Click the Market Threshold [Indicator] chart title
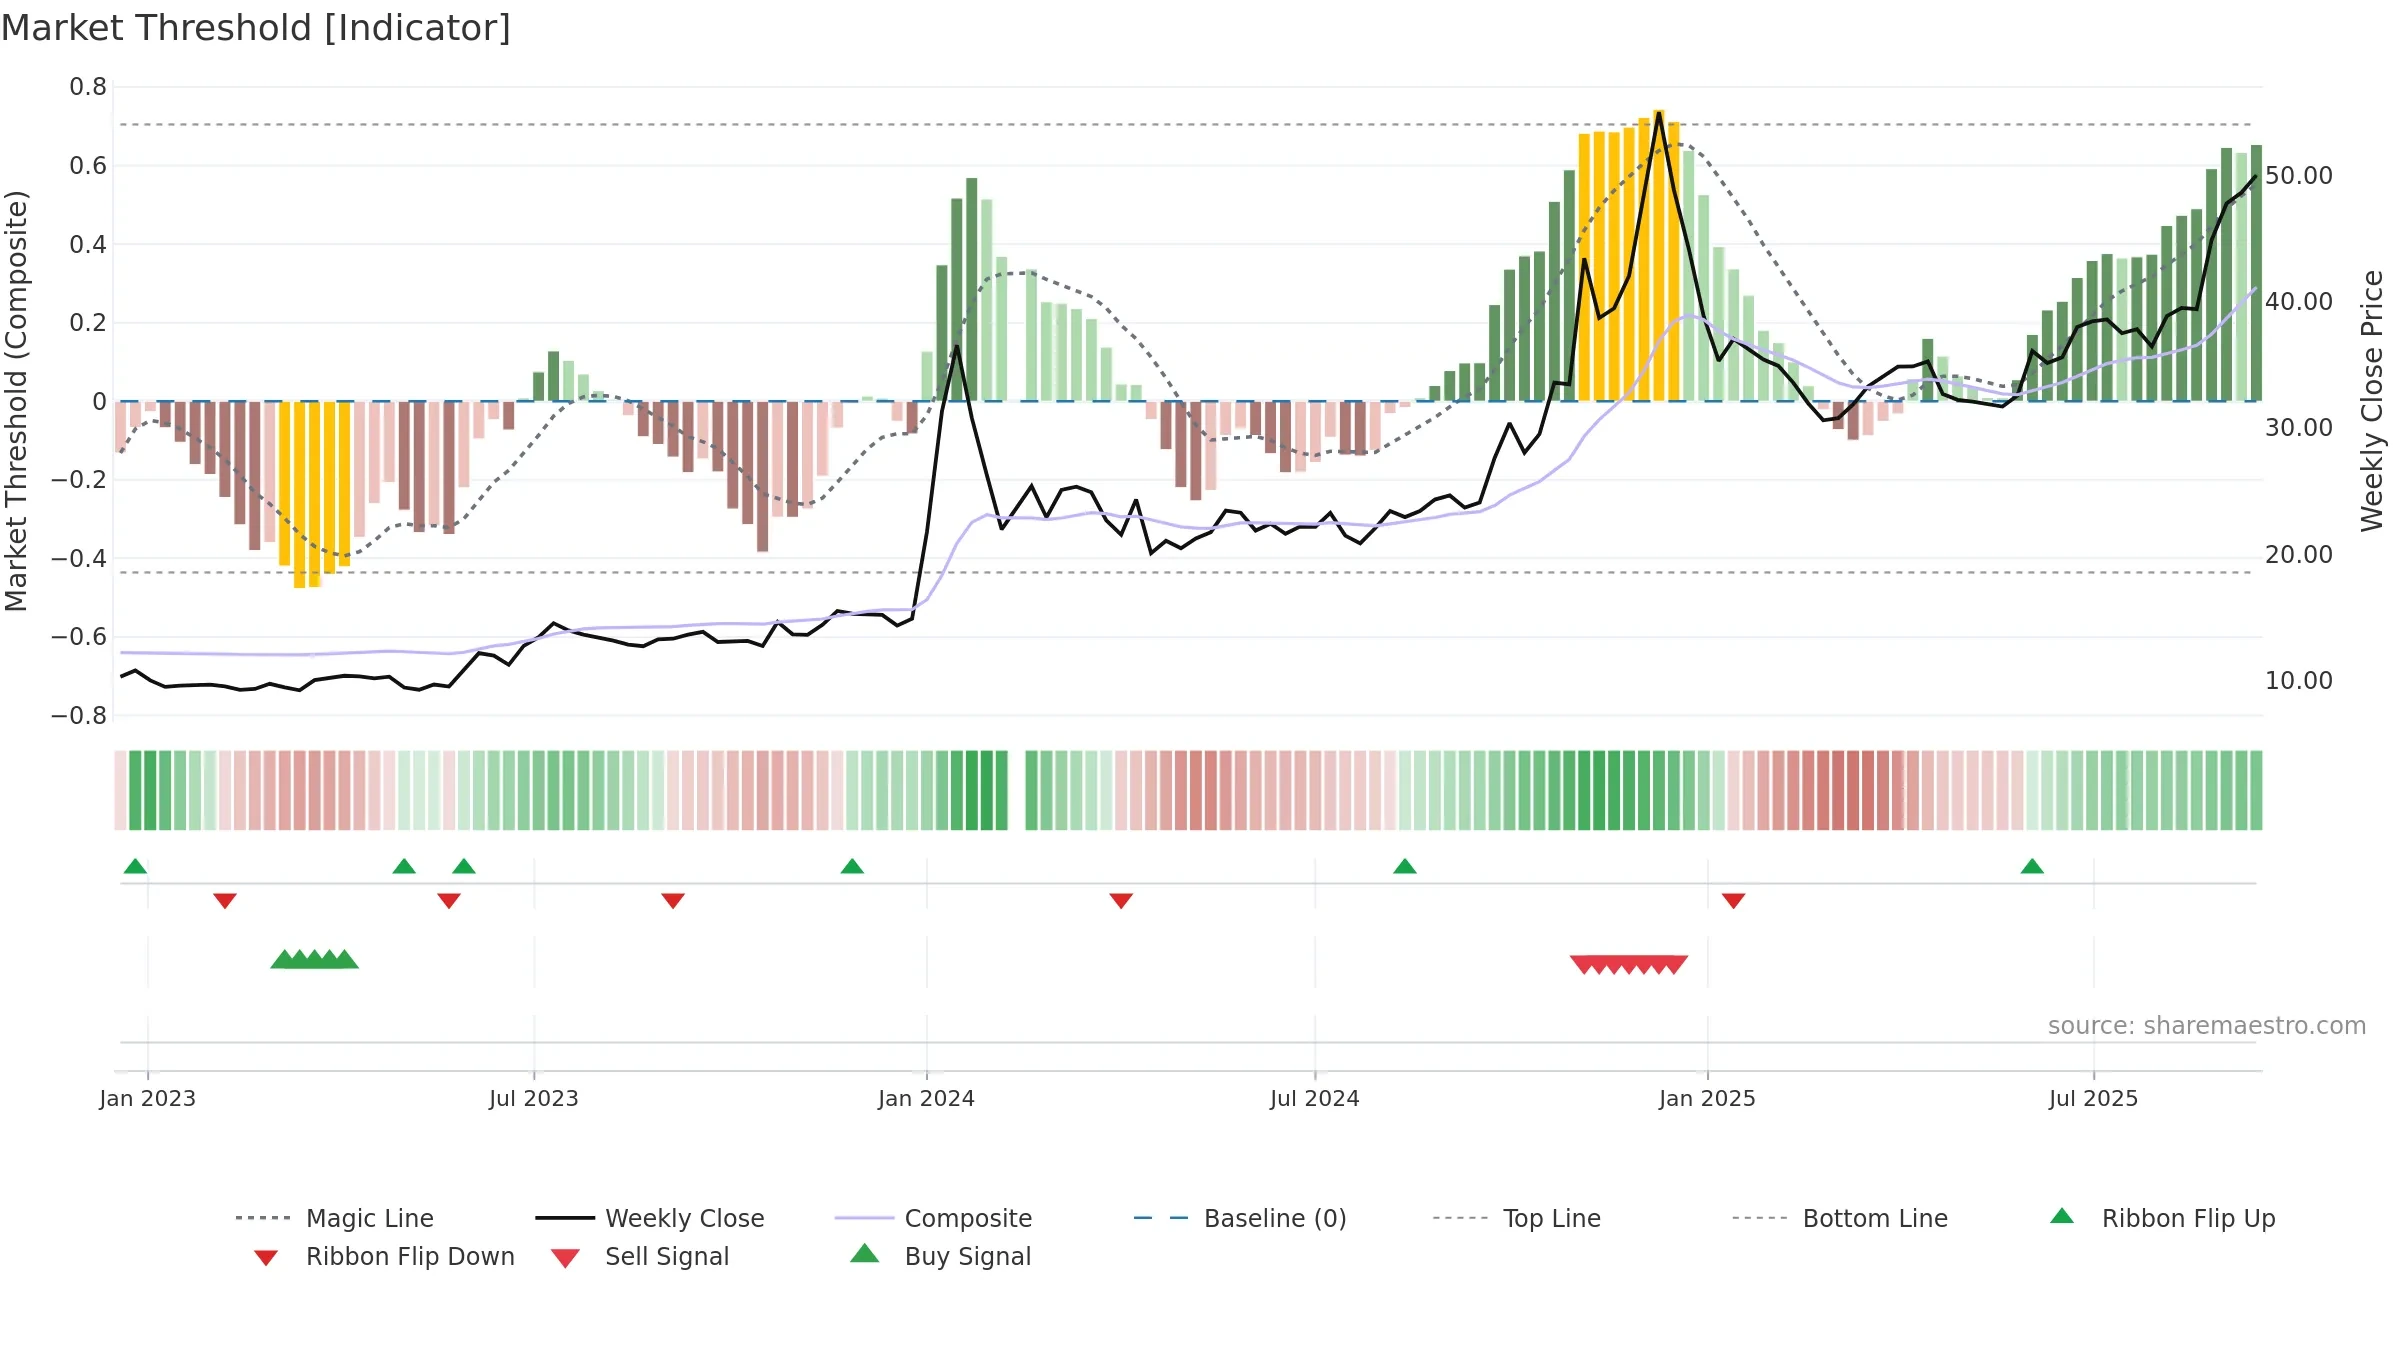 [x=256, y=28]
